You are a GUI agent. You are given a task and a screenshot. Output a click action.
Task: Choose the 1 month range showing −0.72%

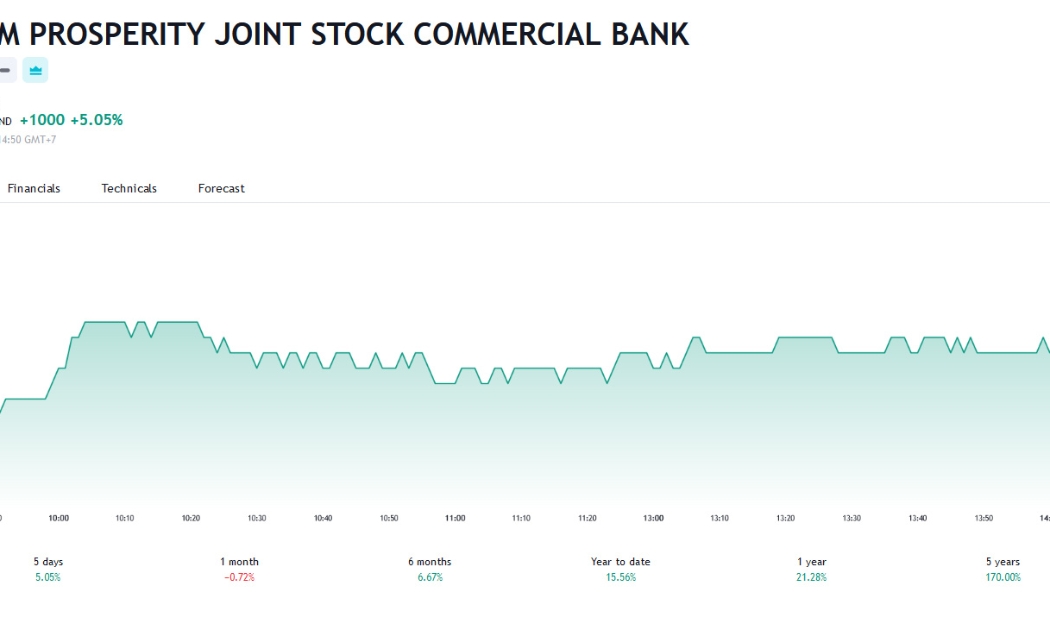[x=239, y=569]
